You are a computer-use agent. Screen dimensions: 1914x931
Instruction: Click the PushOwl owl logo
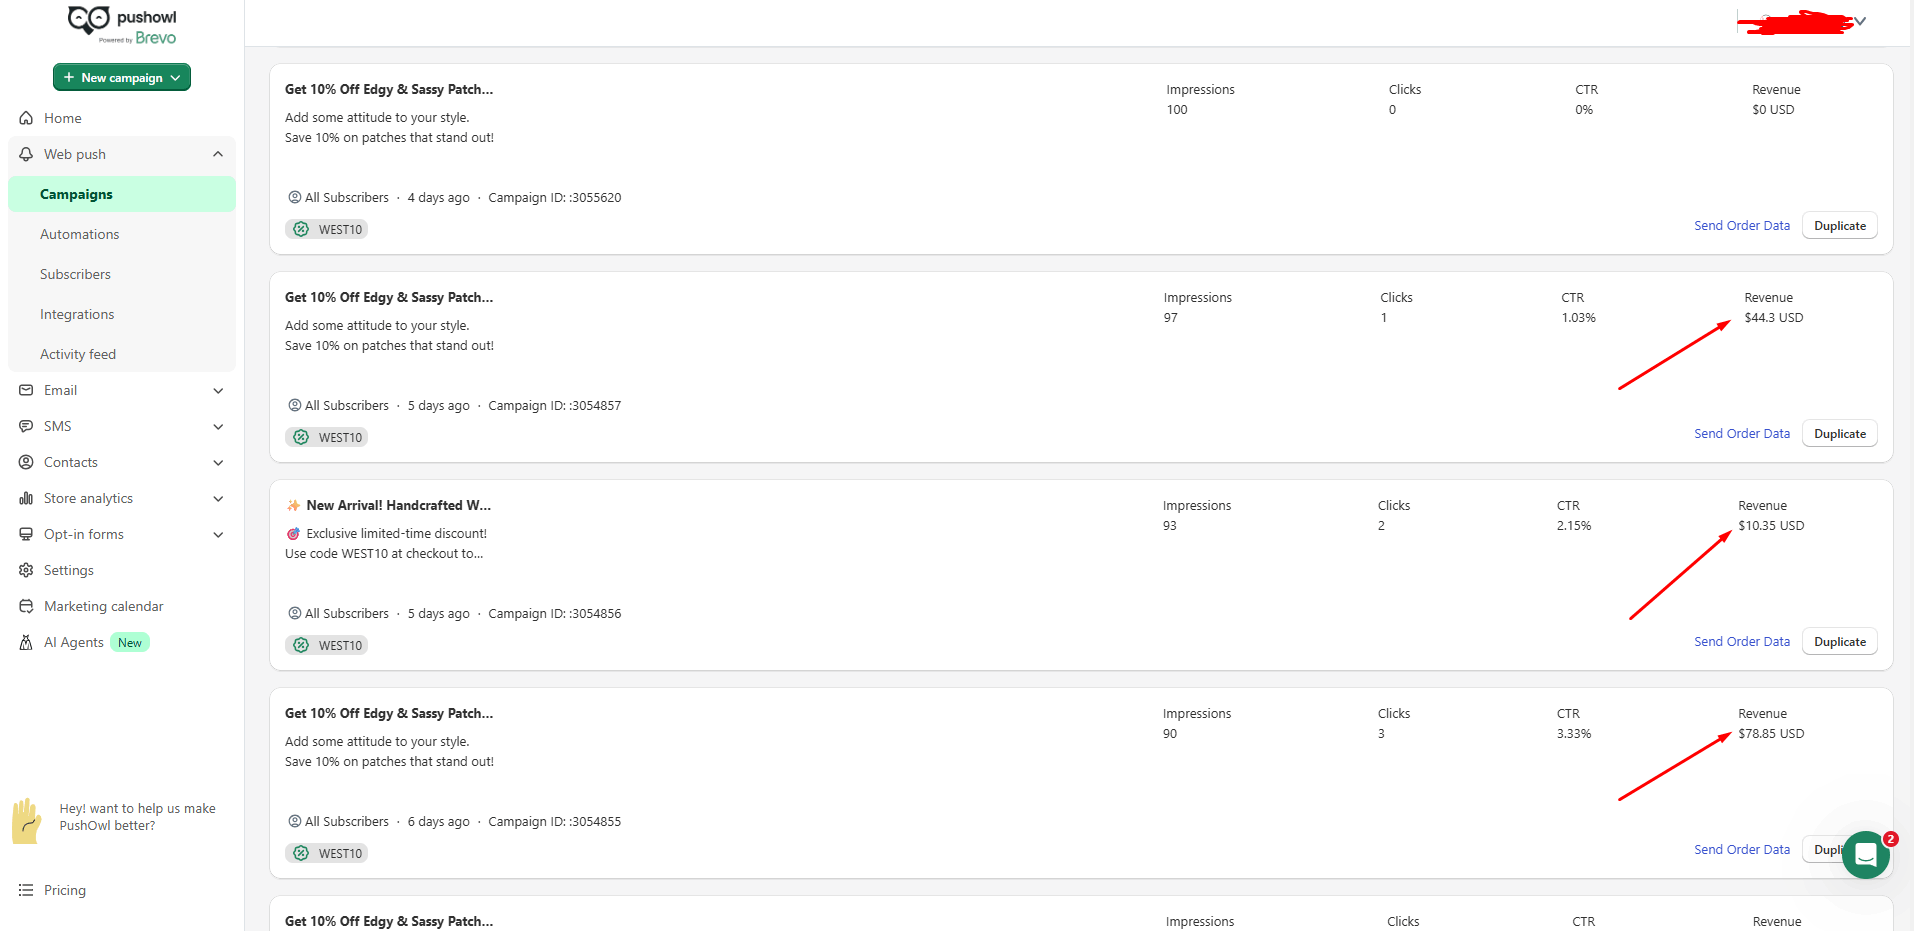coord(88,20)
